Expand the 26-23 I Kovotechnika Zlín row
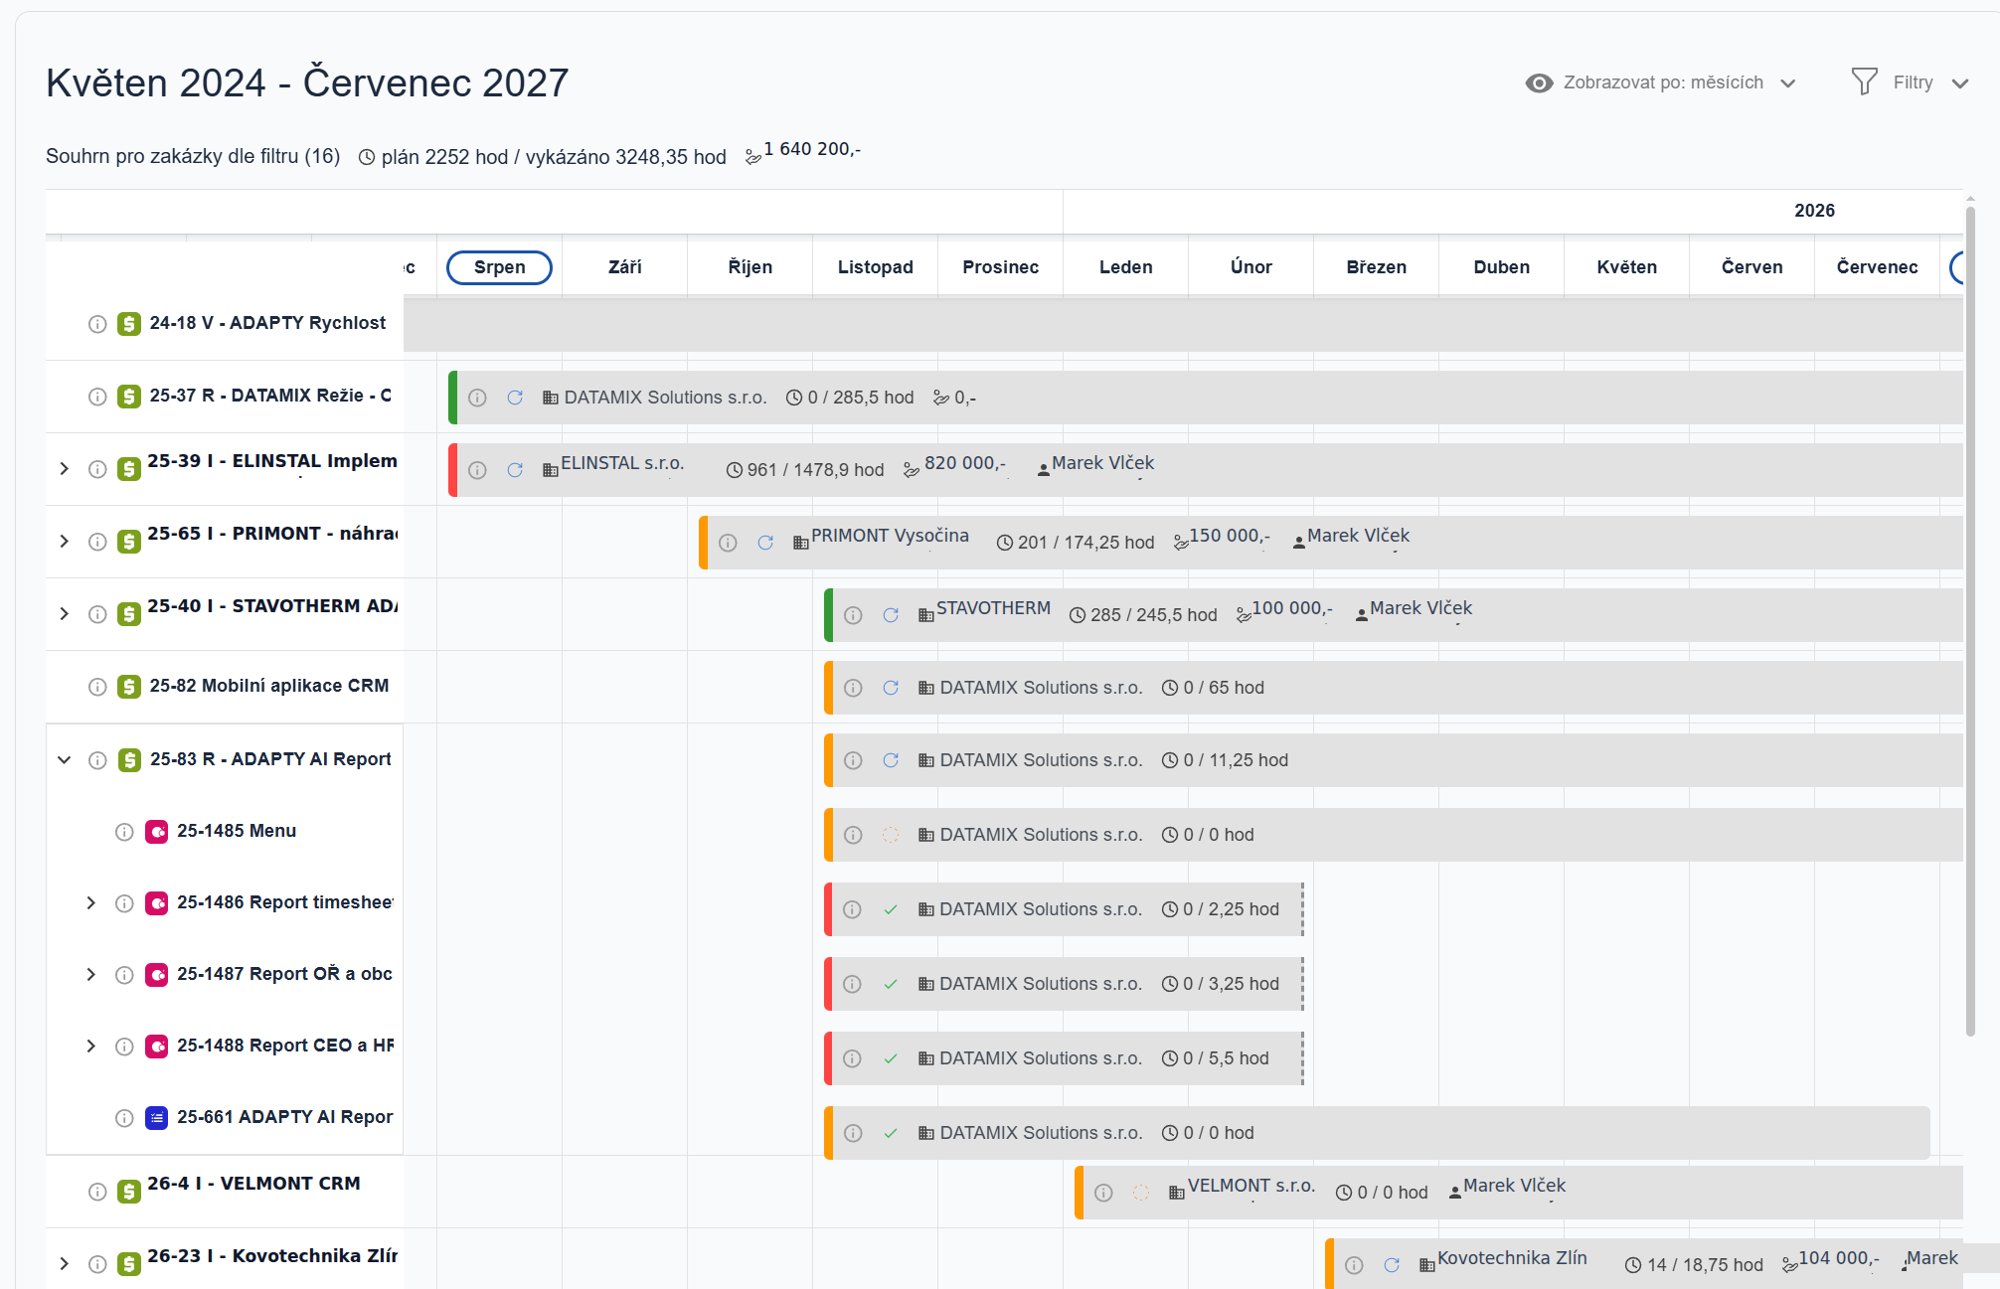Image resolution: width=2000 pixels, height=1289 pixels. pos(64,1263)
